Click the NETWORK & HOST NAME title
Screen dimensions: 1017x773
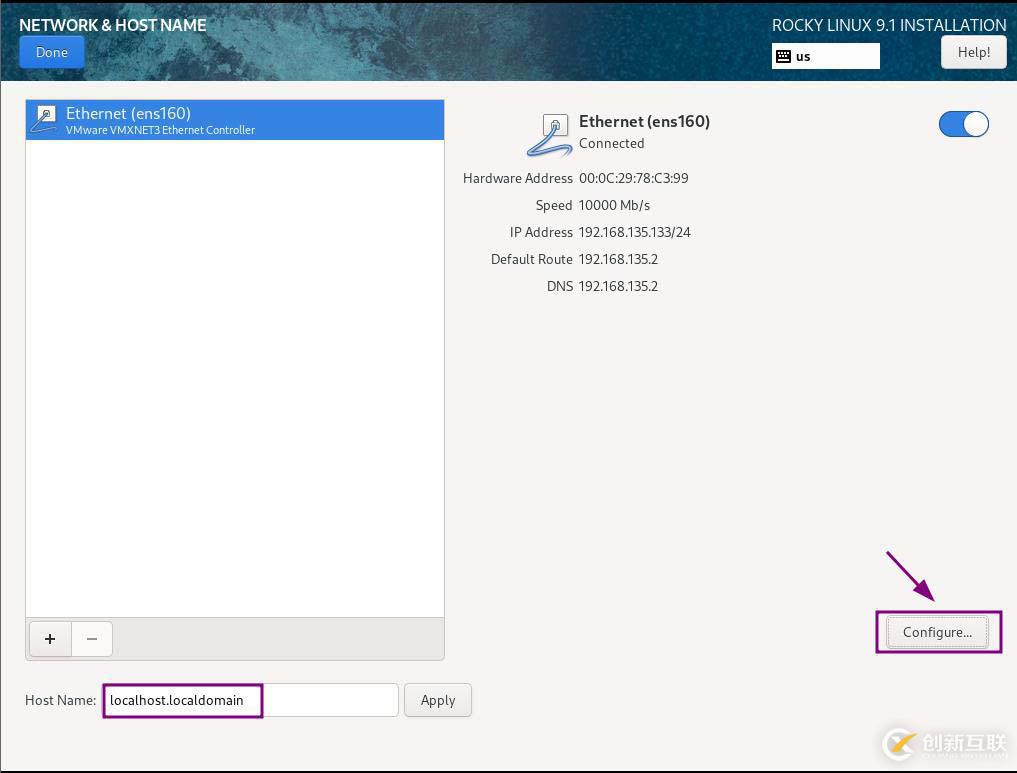[113, 25]
